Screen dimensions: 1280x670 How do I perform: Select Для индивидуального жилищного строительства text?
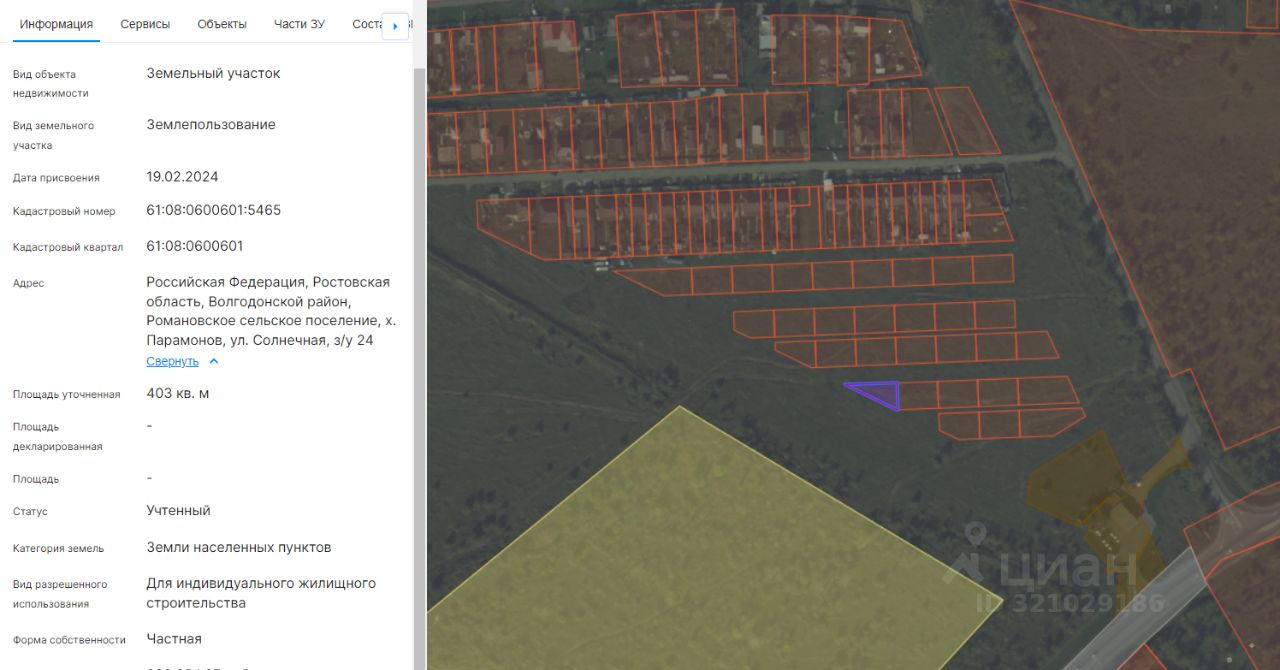tap(261, 593)
